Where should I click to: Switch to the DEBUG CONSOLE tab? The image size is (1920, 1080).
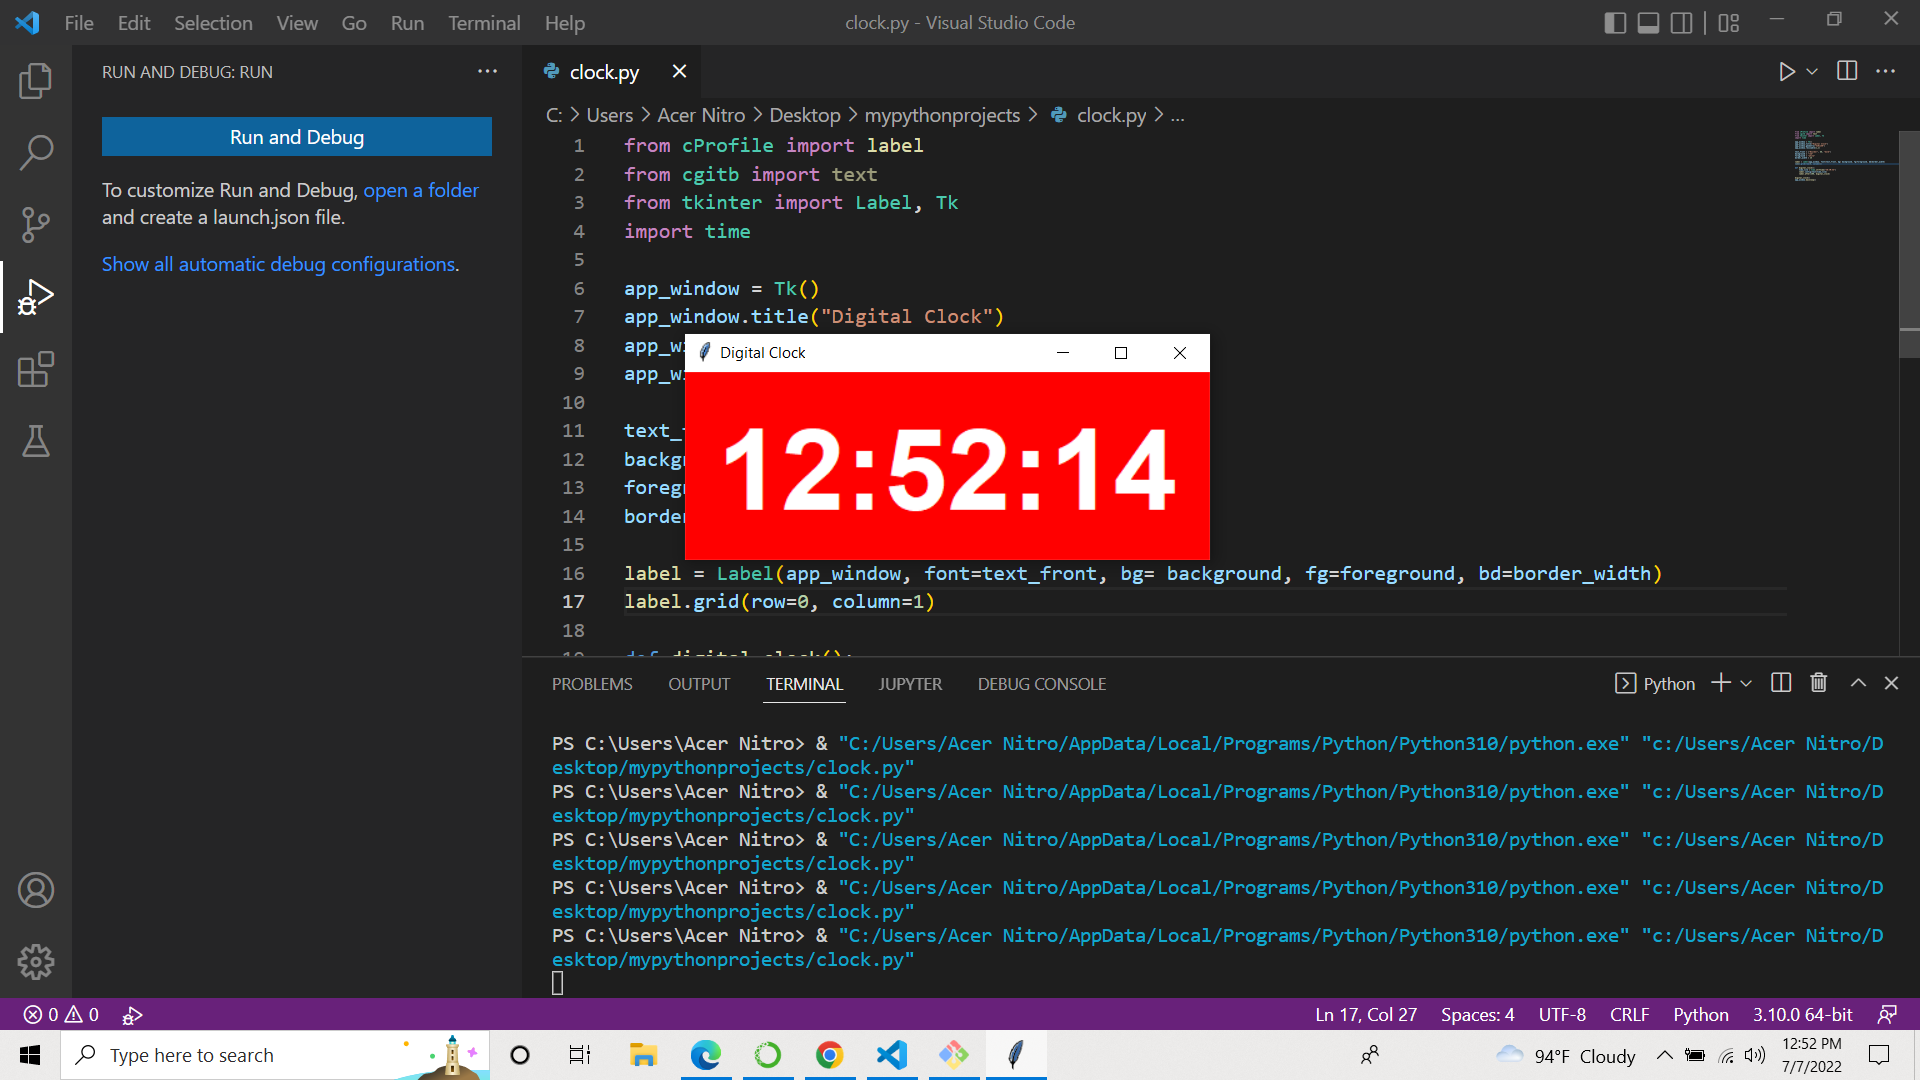pos(1042,684)
